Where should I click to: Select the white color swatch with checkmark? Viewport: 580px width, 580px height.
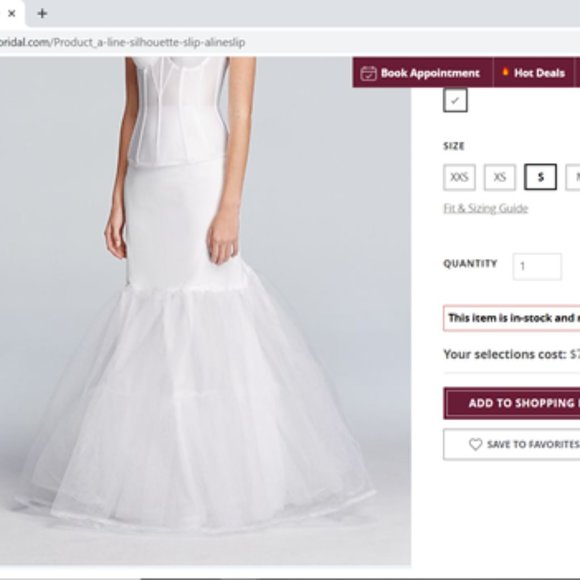pyautogui.click(x=455, y=100)
